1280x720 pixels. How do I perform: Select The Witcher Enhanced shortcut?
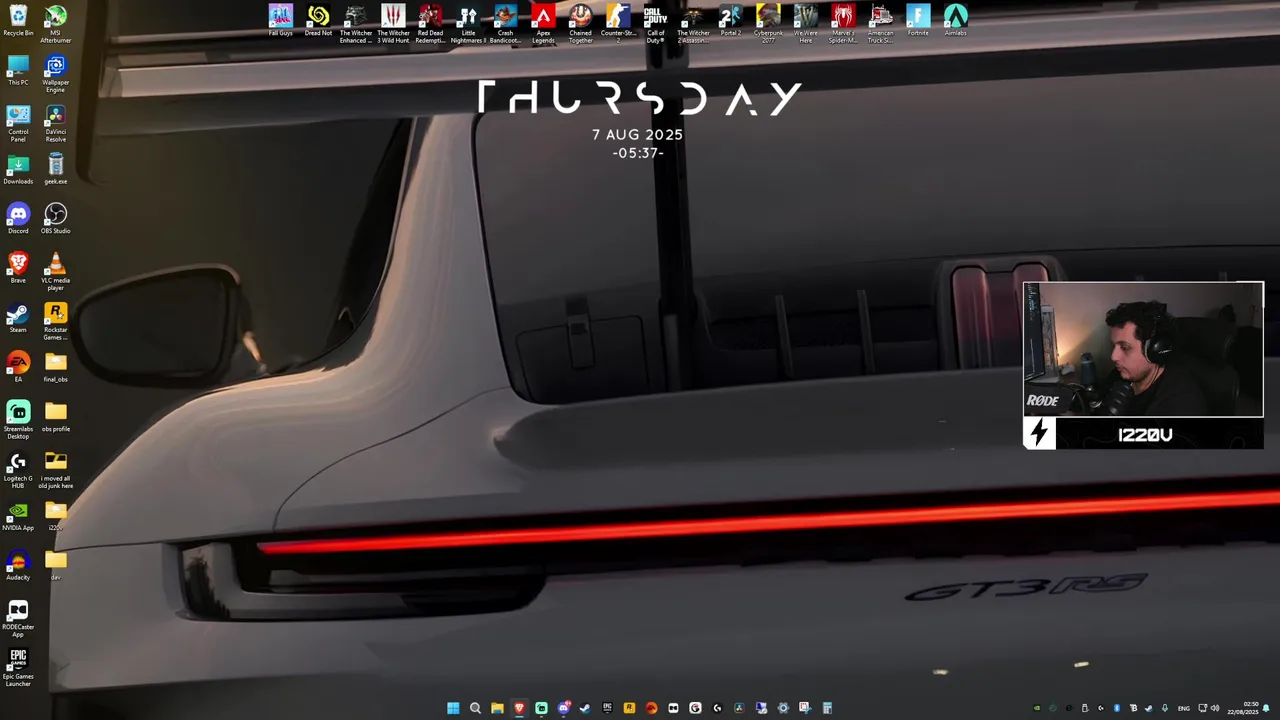click(x=355, y=24)
